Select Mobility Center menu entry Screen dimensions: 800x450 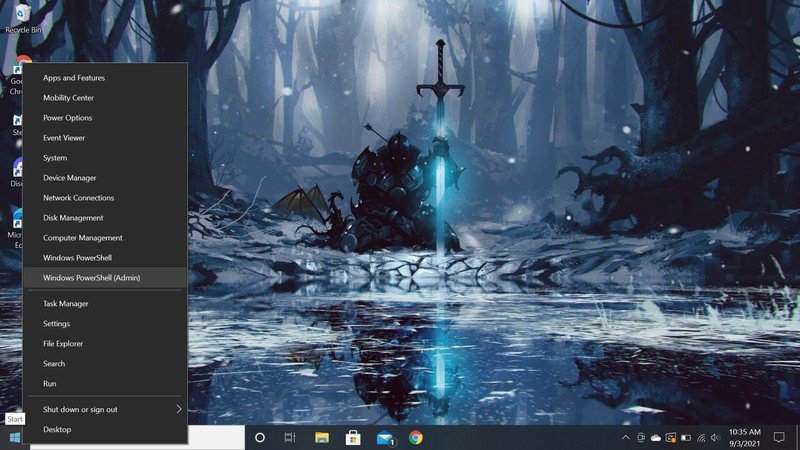tap(105, 97)
